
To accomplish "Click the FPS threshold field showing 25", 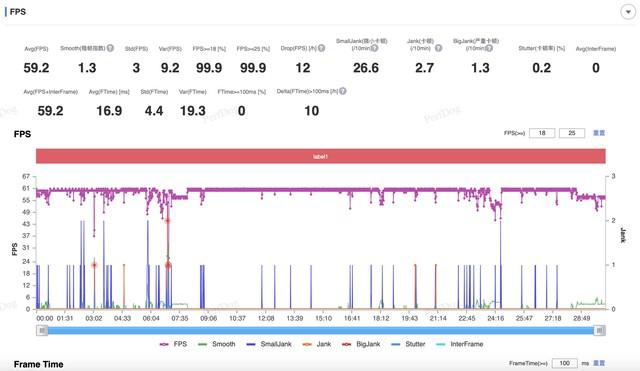I will click(x=572, y=133).
